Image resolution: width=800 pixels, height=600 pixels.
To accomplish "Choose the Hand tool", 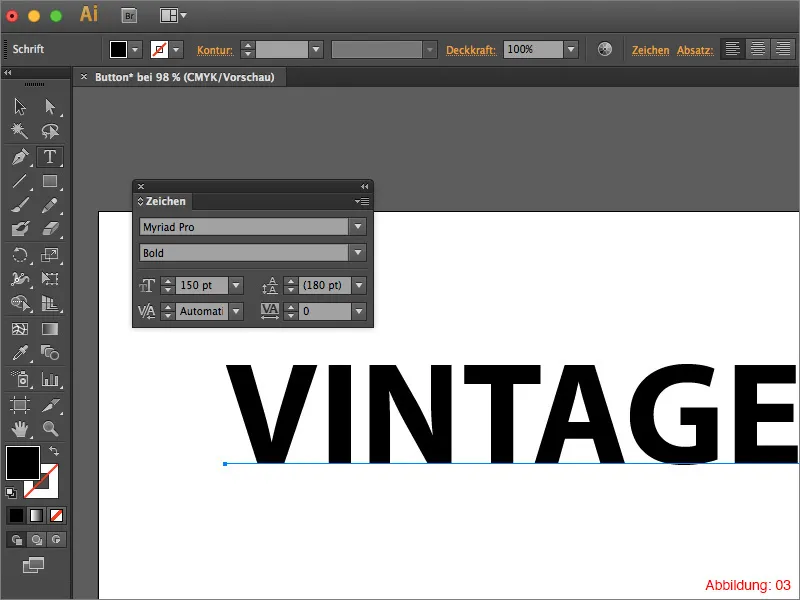I will (19, 429).
